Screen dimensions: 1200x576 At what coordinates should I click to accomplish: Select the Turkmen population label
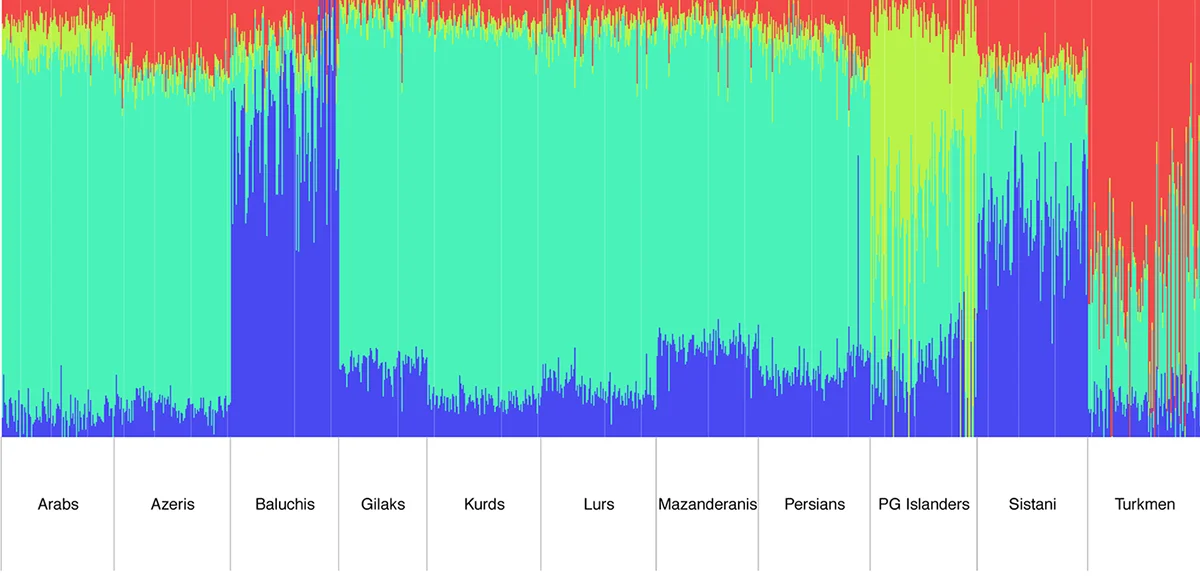pyautogui.click(x=1144, y=504)
